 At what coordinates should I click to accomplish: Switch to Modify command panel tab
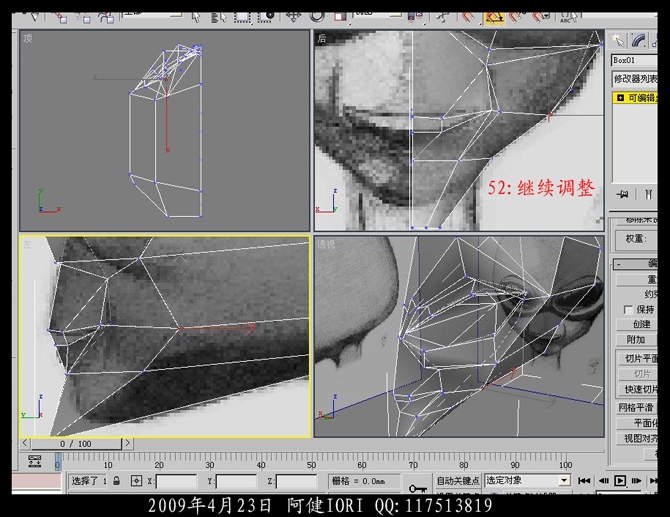click(639, 41)
